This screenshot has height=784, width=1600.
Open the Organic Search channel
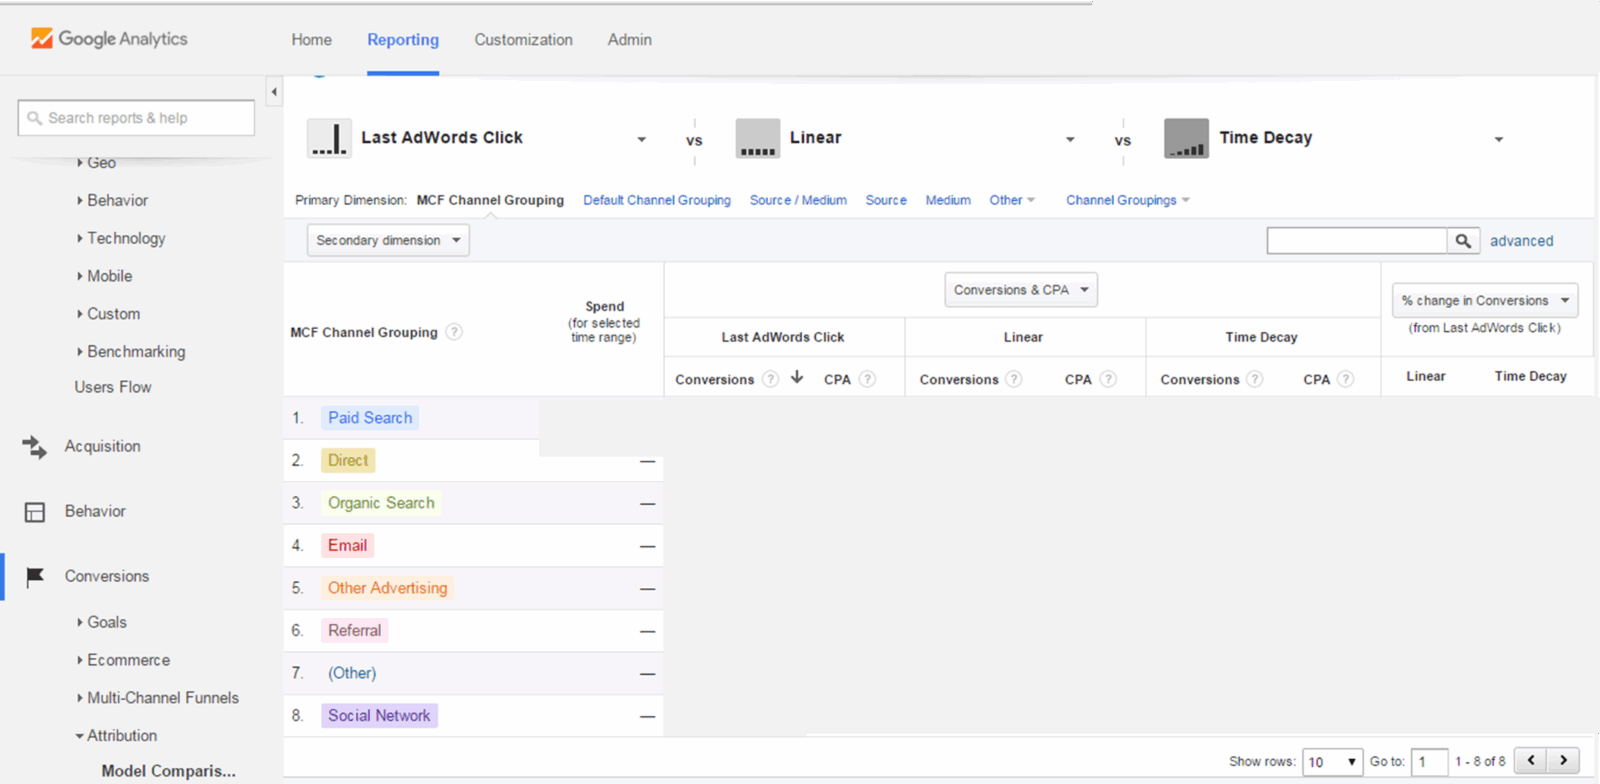point(381,503)
